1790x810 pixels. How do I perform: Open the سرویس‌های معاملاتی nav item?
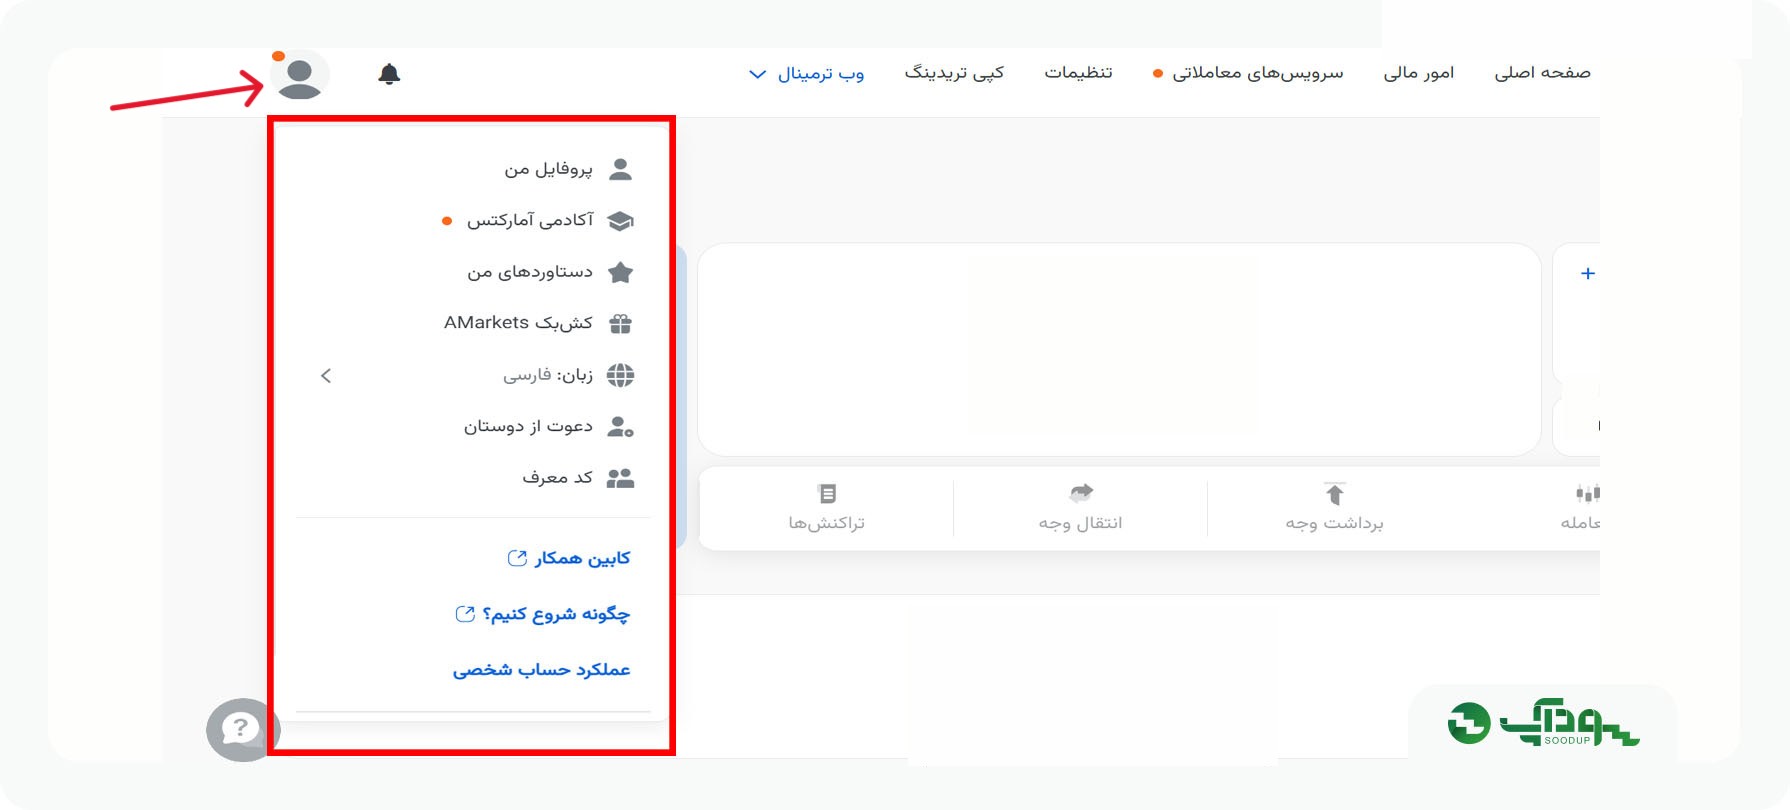(1257, 73)
